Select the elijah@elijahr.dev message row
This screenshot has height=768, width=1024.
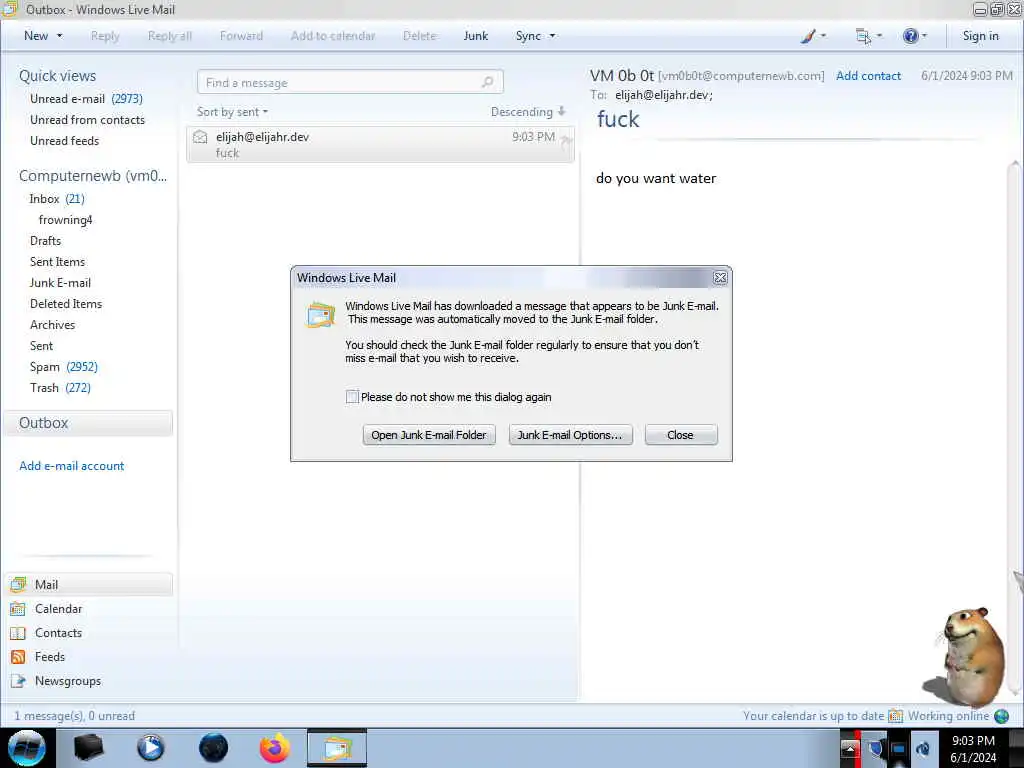(x=380, y=144)
